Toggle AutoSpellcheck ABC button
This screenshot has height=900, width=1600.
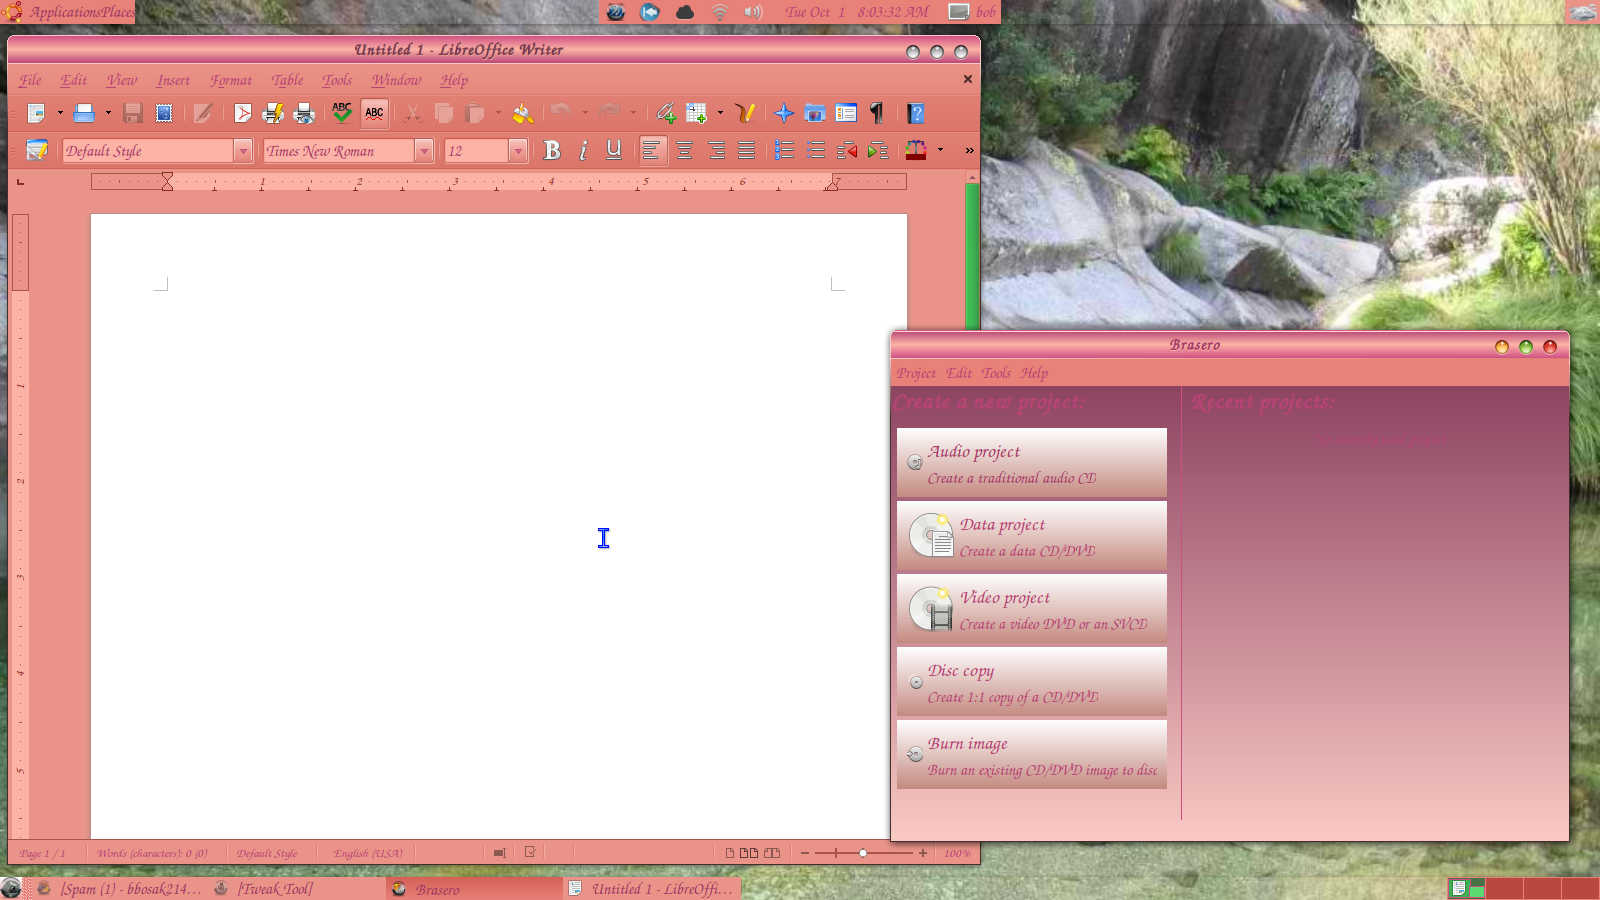(x=374, y=113)
